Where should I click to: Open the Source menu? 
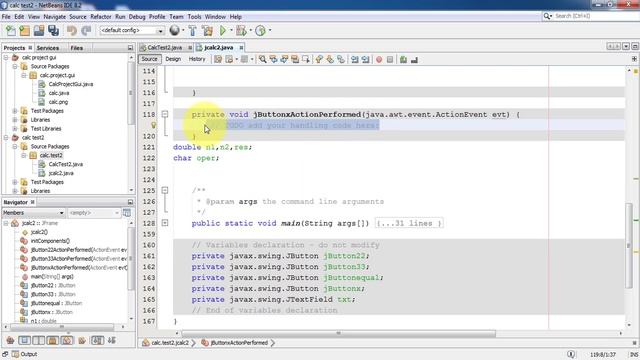pos(78,17)
